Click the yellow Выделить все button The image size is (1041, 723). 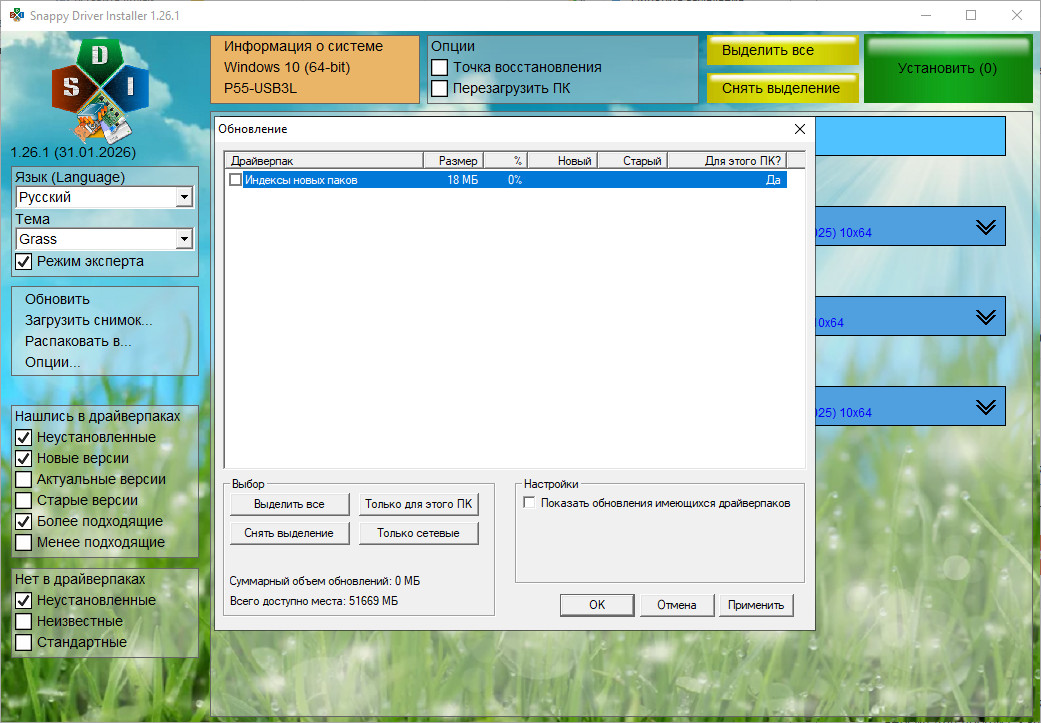pyautogui.click(x=783, y=50)
